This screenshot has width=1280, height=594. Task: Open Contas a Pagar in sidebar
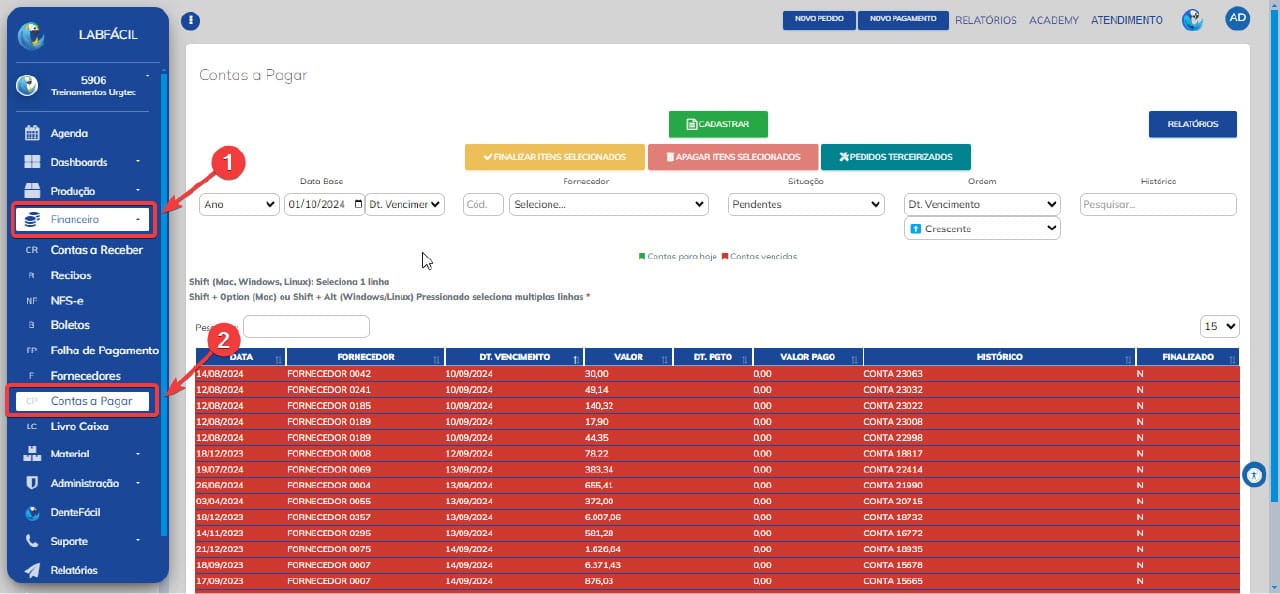83,401
